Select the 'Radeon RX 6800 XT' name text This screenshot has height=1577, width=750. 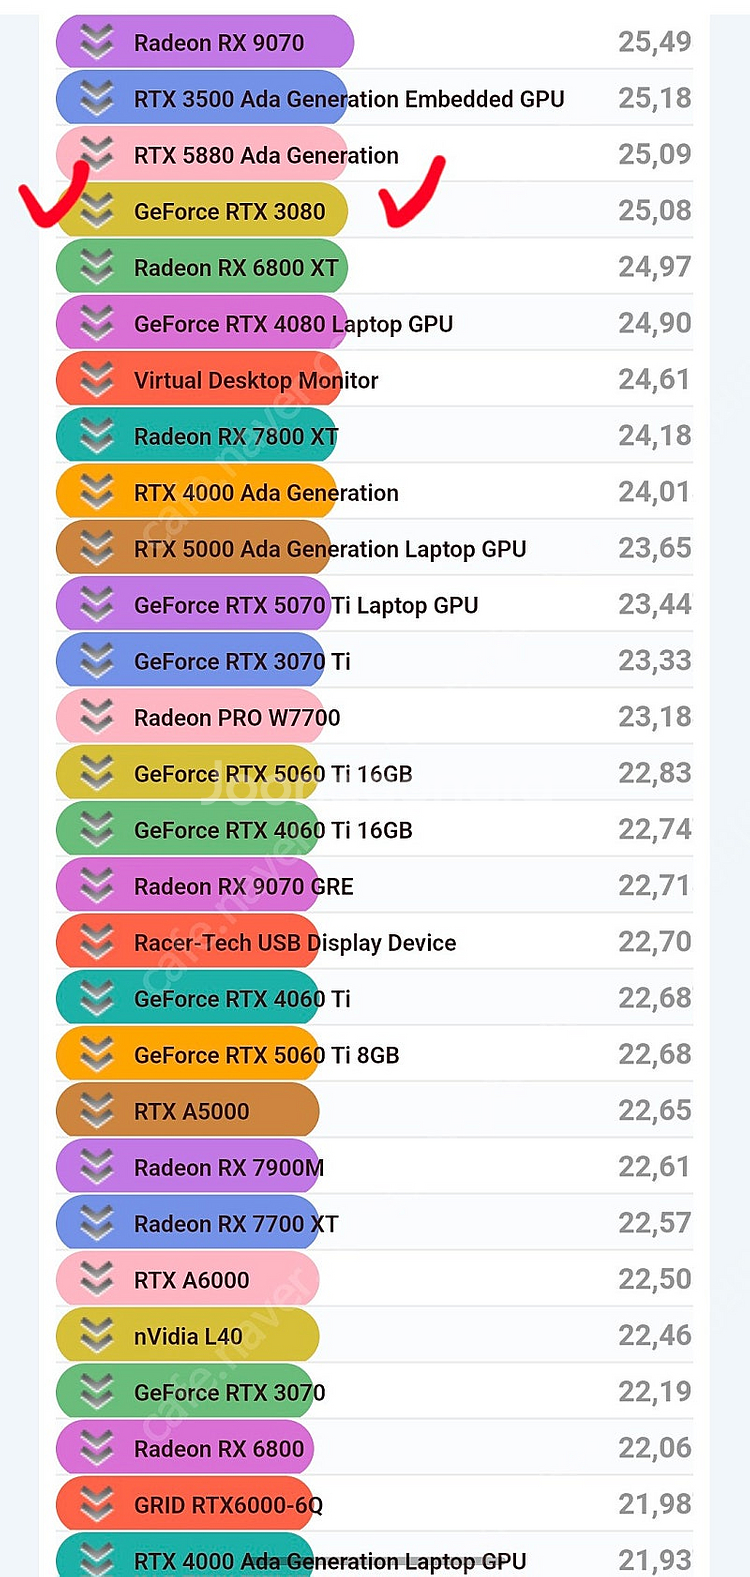point(236,268)
